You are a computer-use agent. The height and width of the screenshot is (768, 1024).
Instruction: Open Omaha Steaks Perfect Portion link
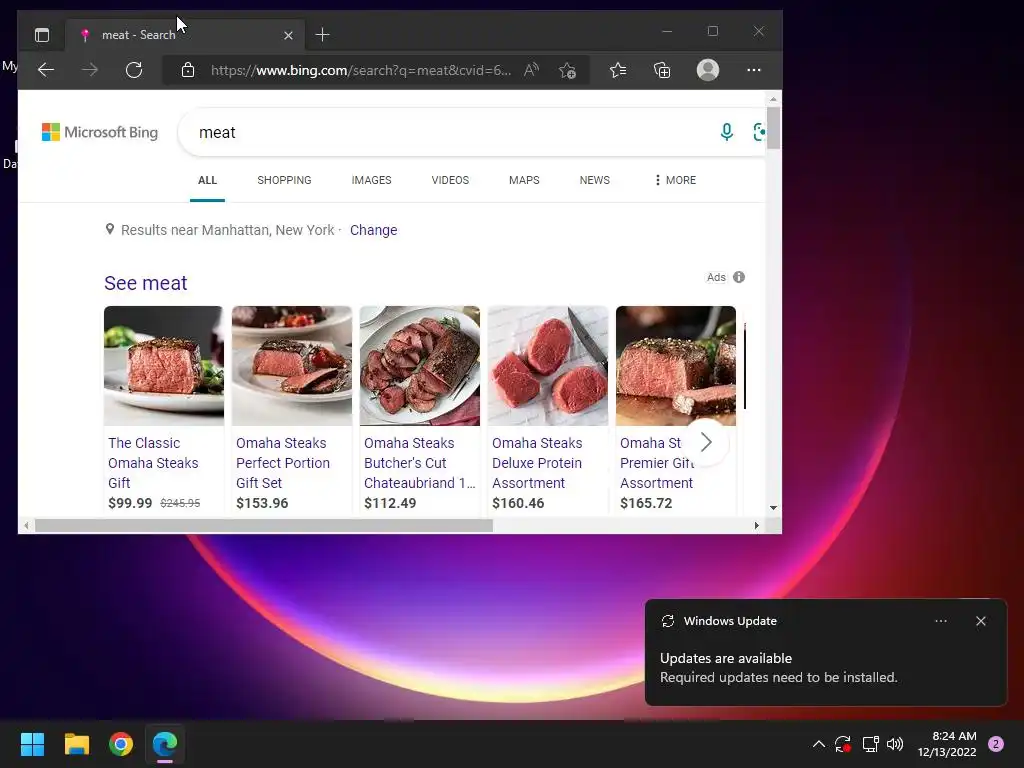[x=283, y=463]
